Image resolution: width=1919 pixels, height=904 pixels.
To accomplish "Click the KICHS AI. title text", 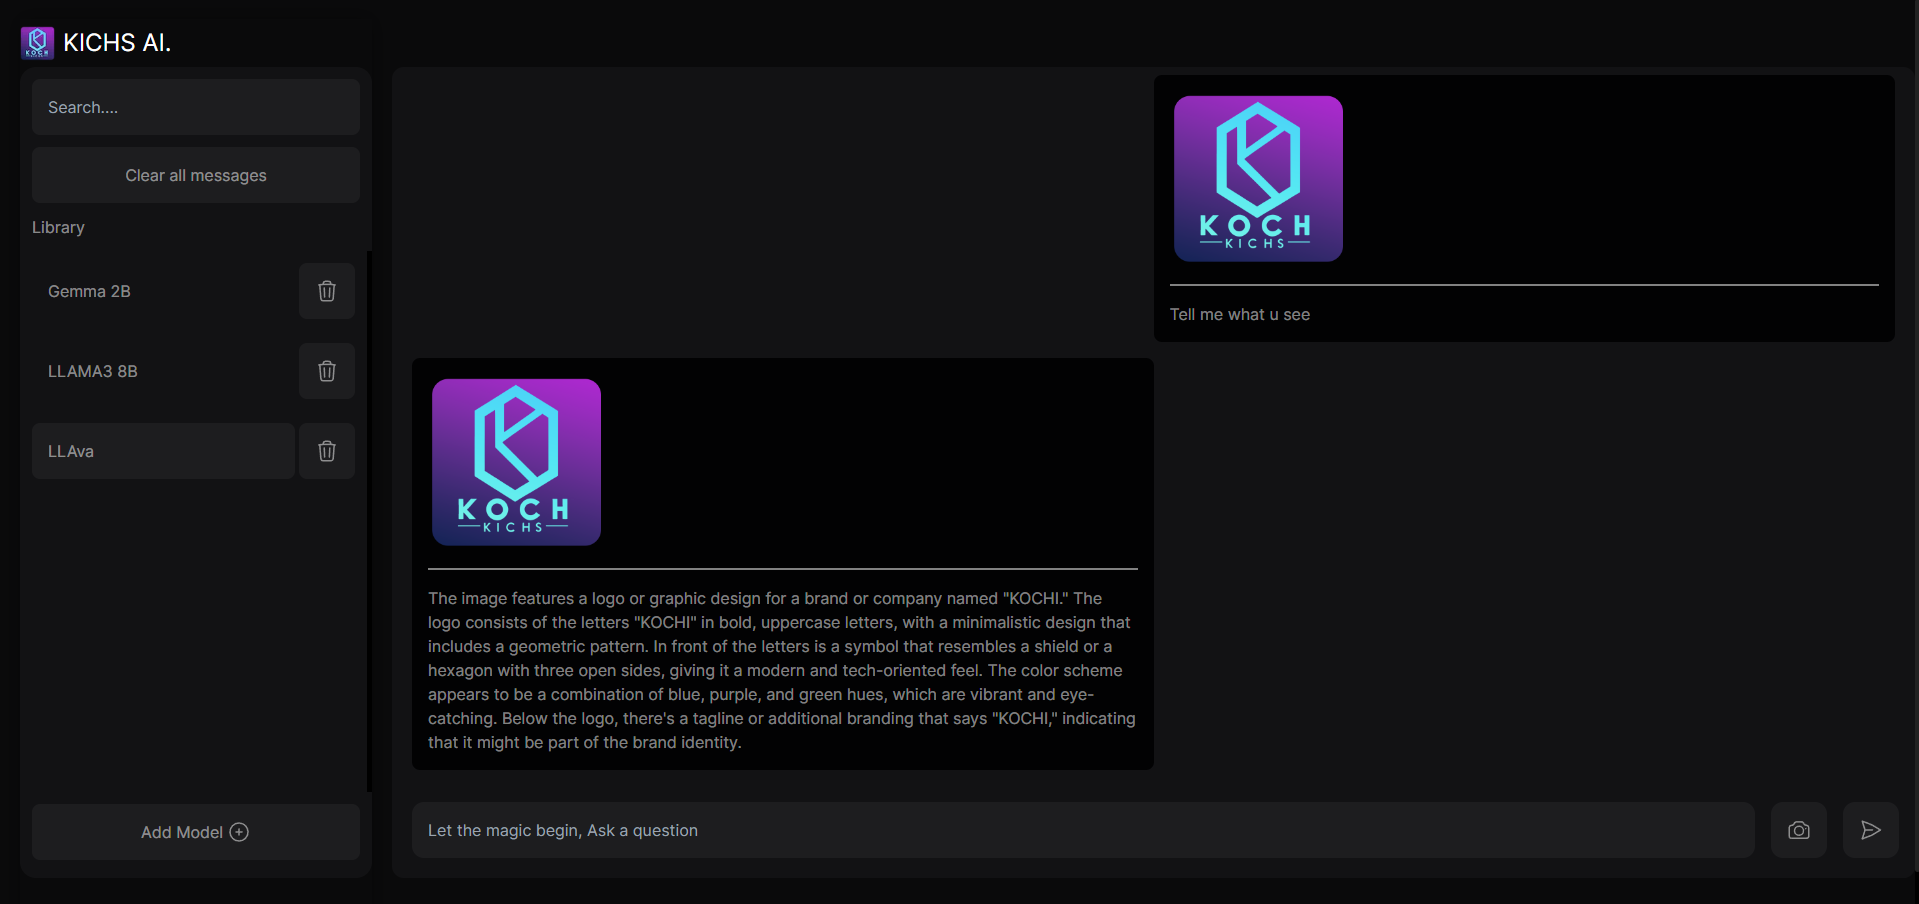I will (117, 43).
